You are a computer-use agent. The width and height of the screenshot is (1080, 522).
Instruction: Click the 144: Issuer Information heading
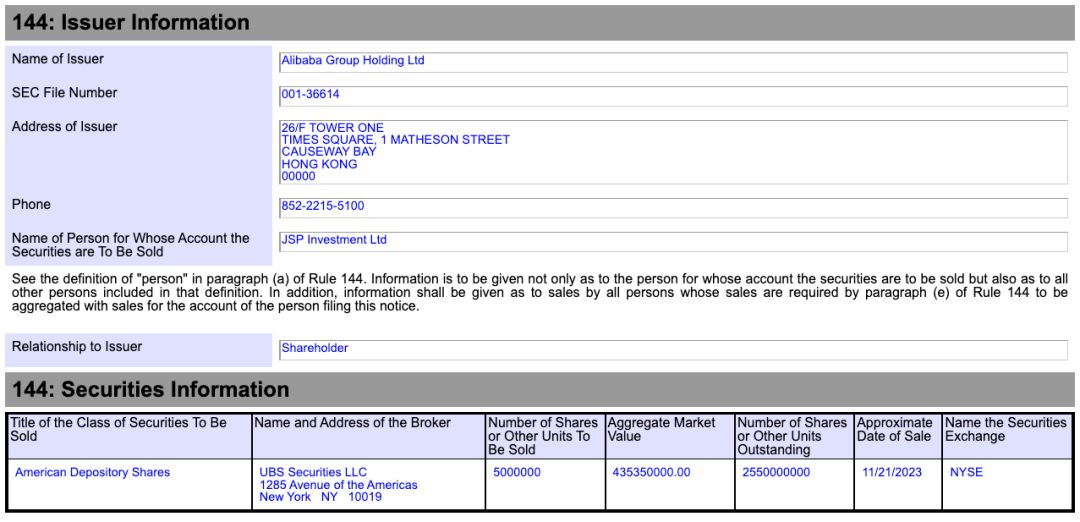click(x=131, y=22)
